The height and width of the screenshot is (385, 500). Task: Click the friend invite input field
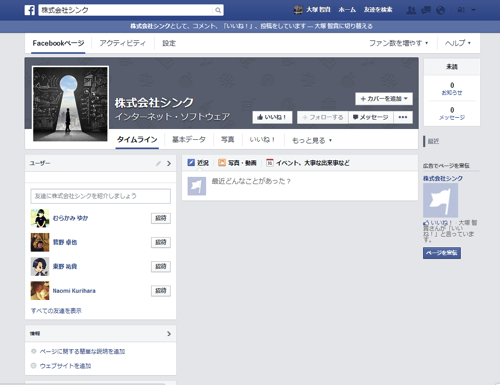(x=101, y=196)
